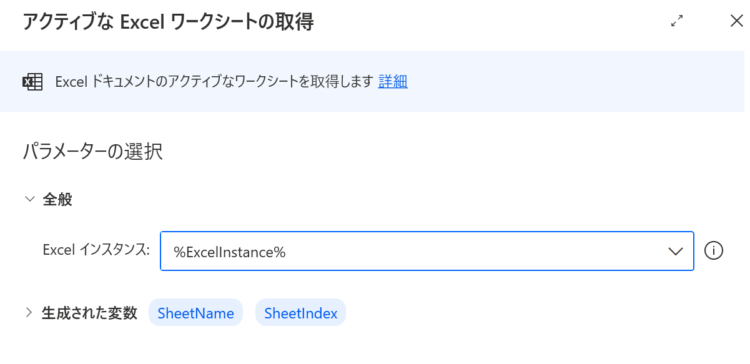Click the %ExcelInstance% value text
This screenshot has height=364, width=750.
pos(230,252)
